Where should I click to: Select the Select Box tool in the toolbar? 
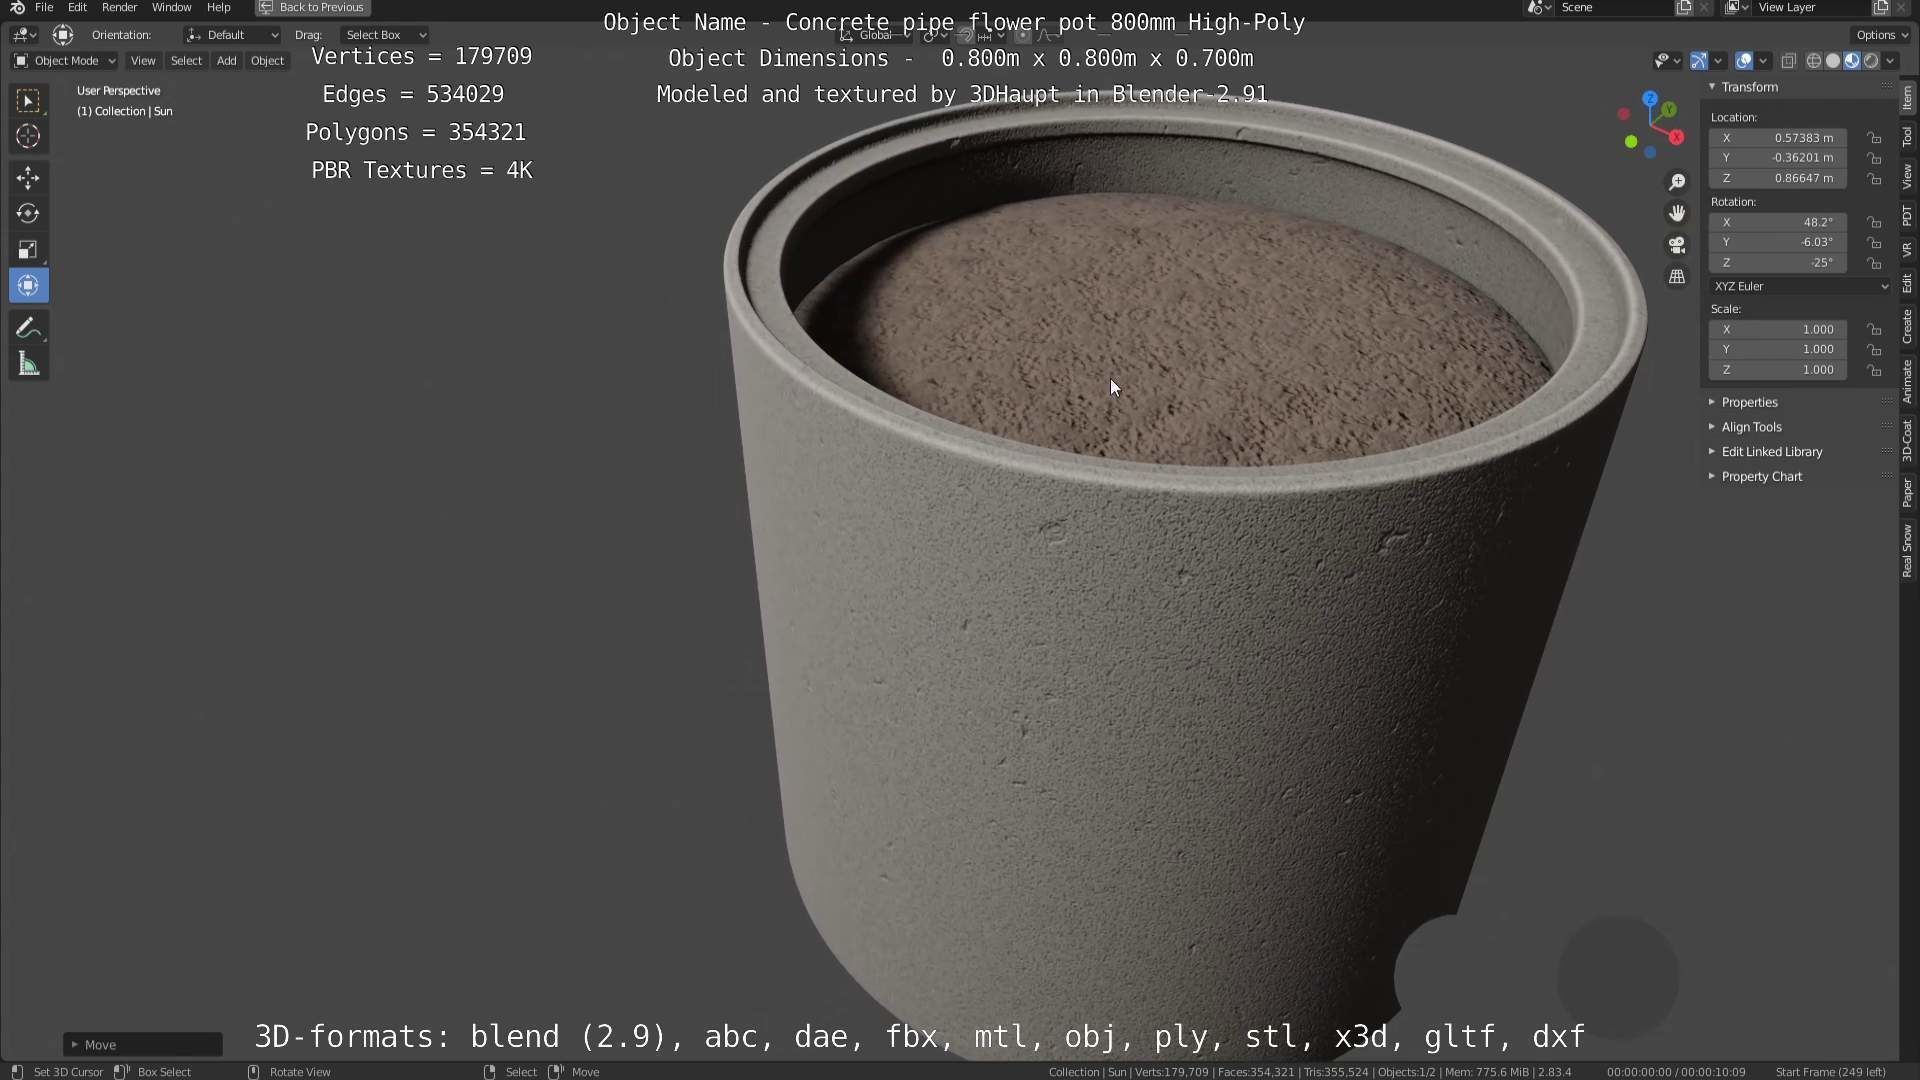coord(28,100)
